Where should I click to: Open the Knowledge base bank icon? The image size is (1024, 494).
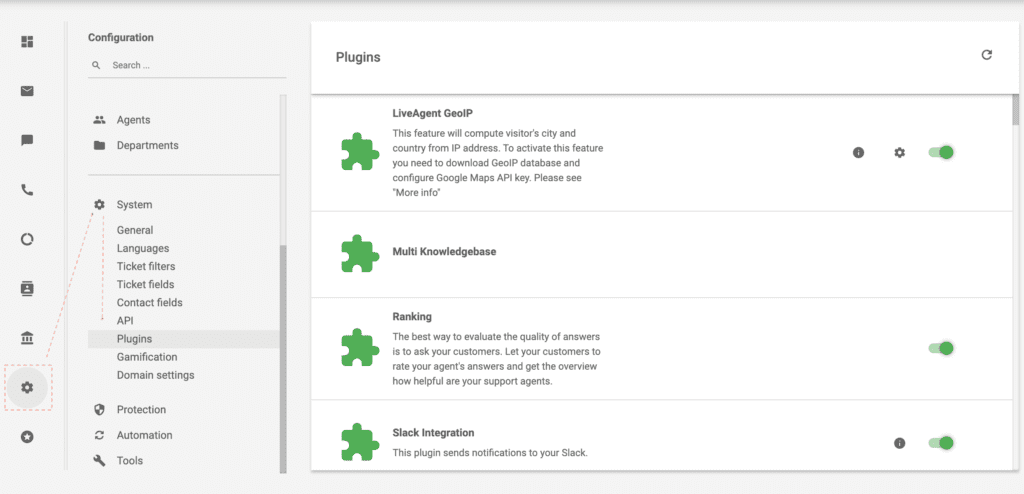tap(27, 338)
